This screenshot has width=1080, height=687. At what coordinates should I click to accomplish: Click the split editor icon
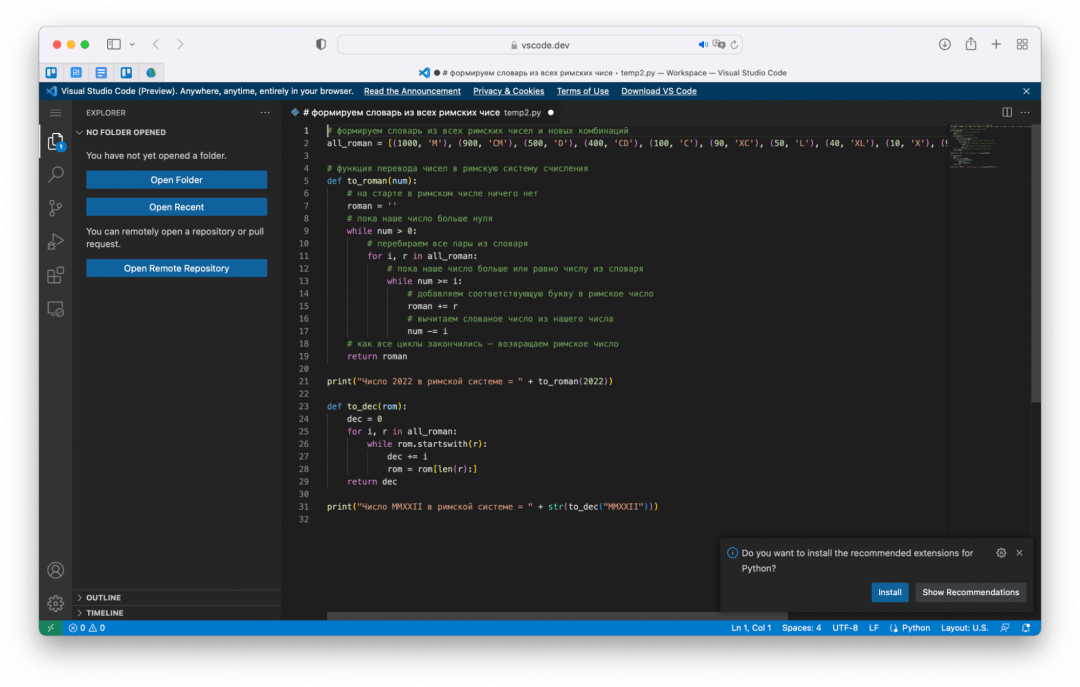(1007, 113)
